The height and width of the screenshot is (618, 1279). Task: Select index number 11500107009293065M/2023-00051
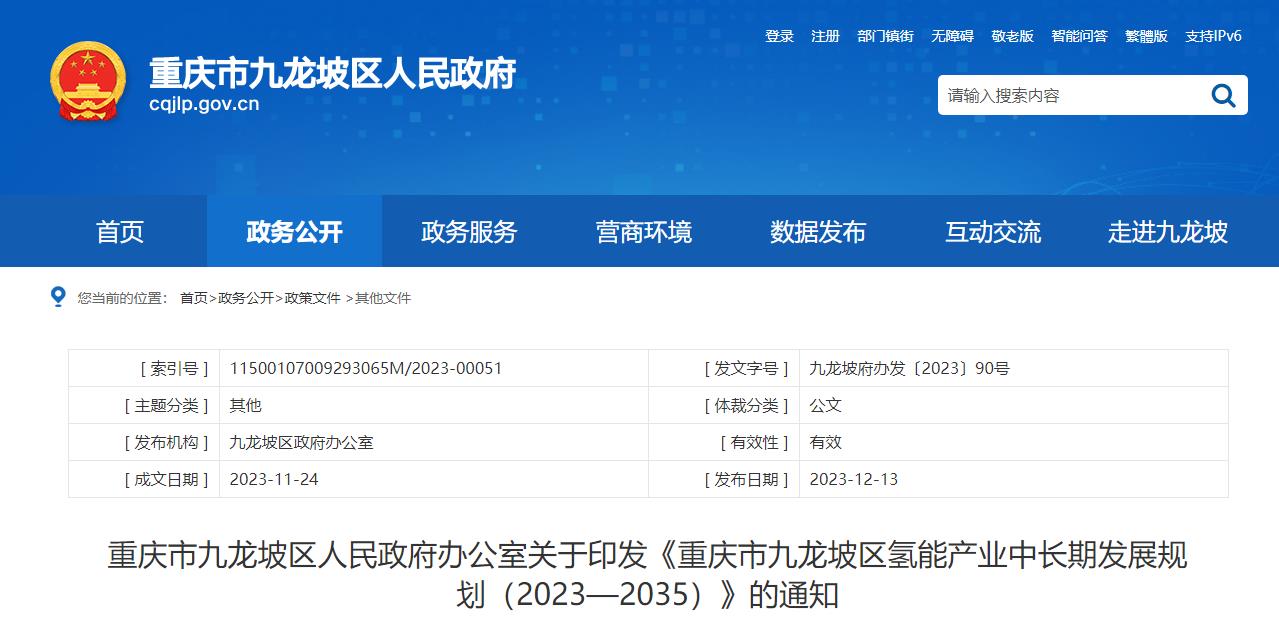click(x=366, y=368)
